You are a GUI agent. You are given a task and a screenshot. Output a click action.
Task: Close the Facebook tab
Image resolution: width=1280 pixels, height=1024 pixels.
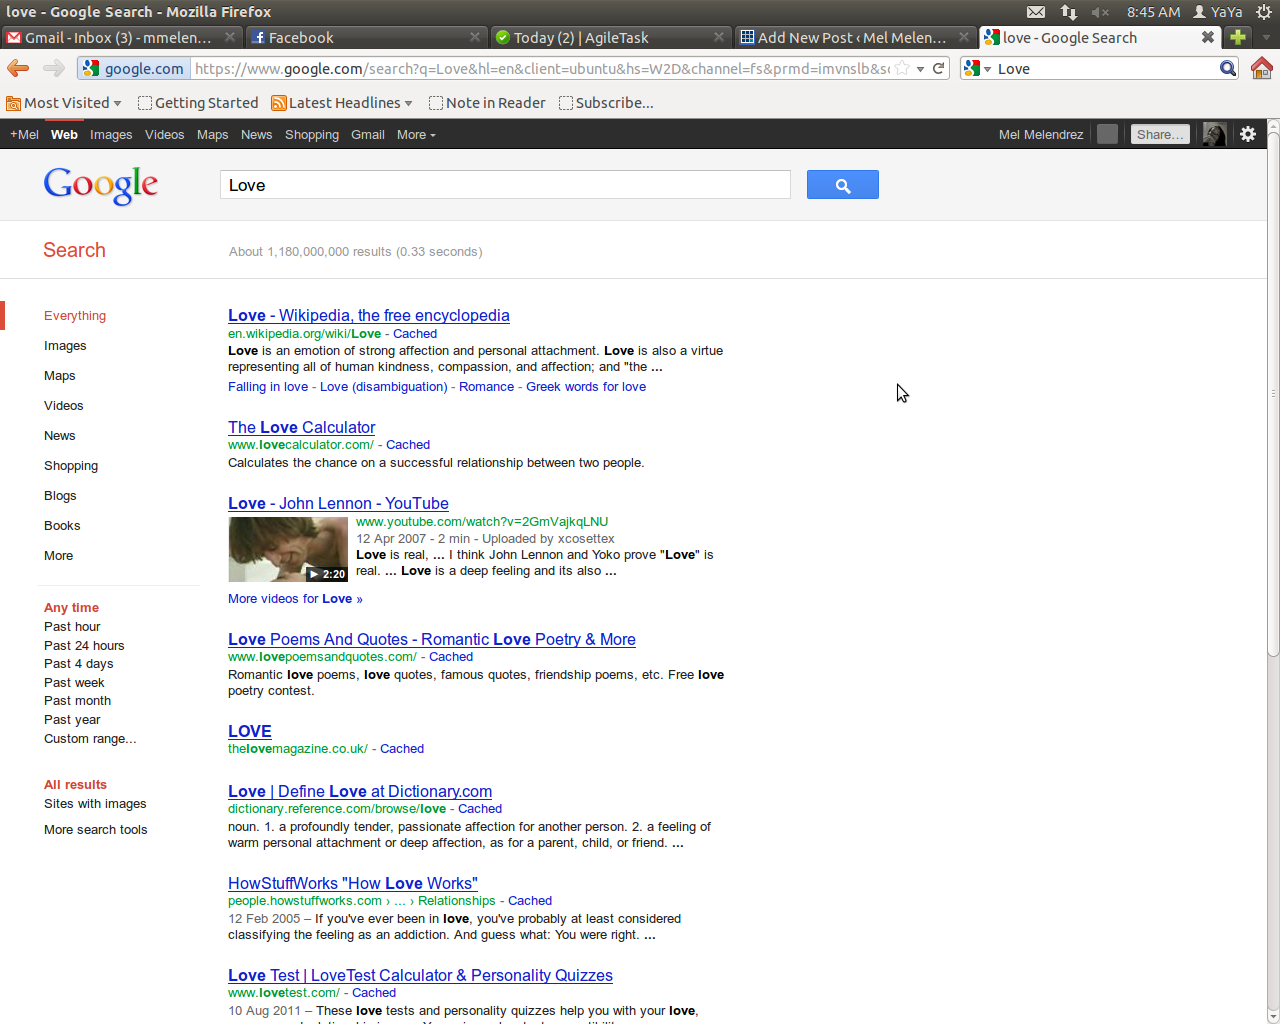(x=475, y=37)
